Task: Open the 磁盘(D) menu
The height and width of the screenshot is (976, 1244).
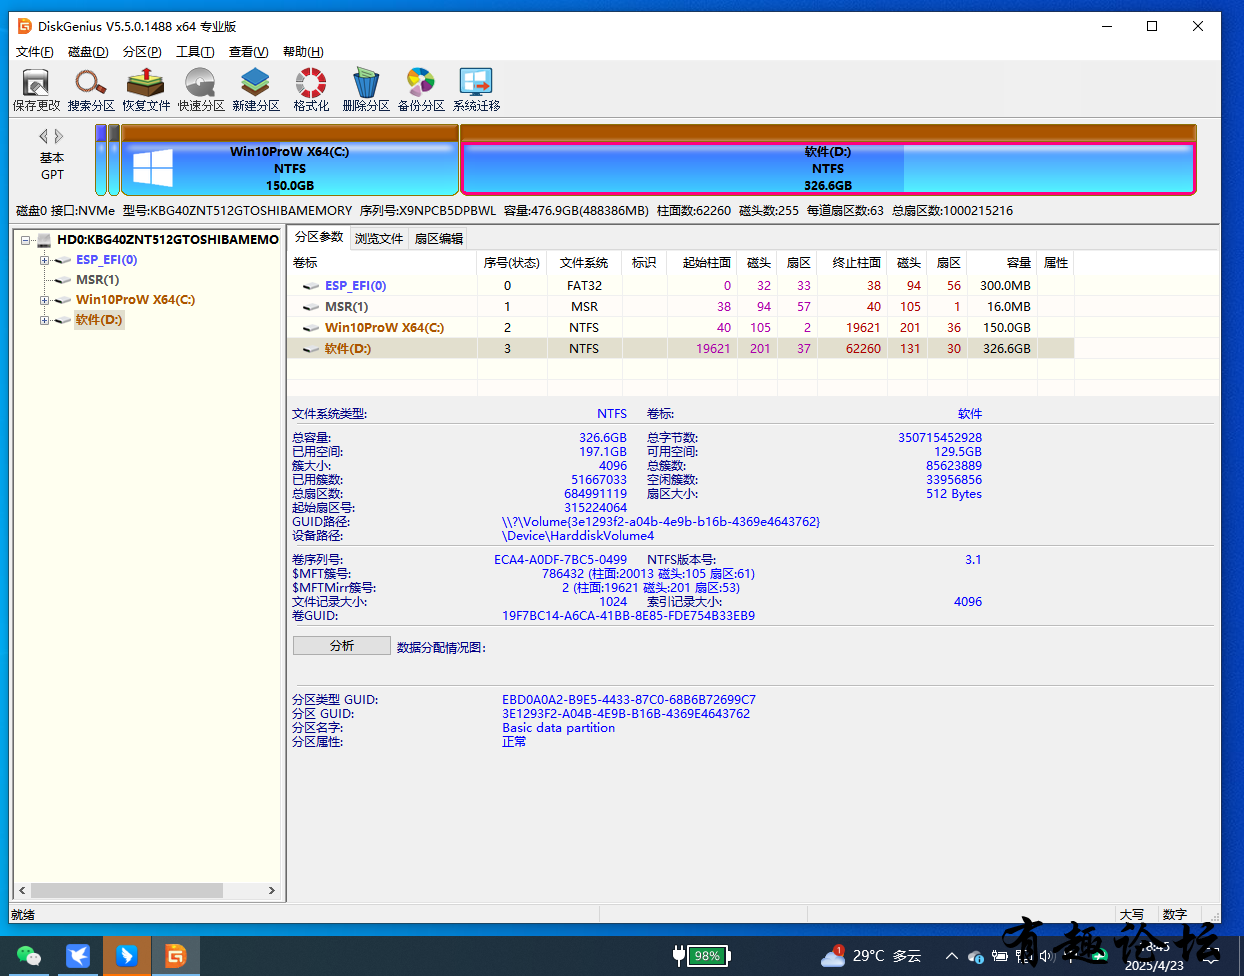Action: (88, 52)
